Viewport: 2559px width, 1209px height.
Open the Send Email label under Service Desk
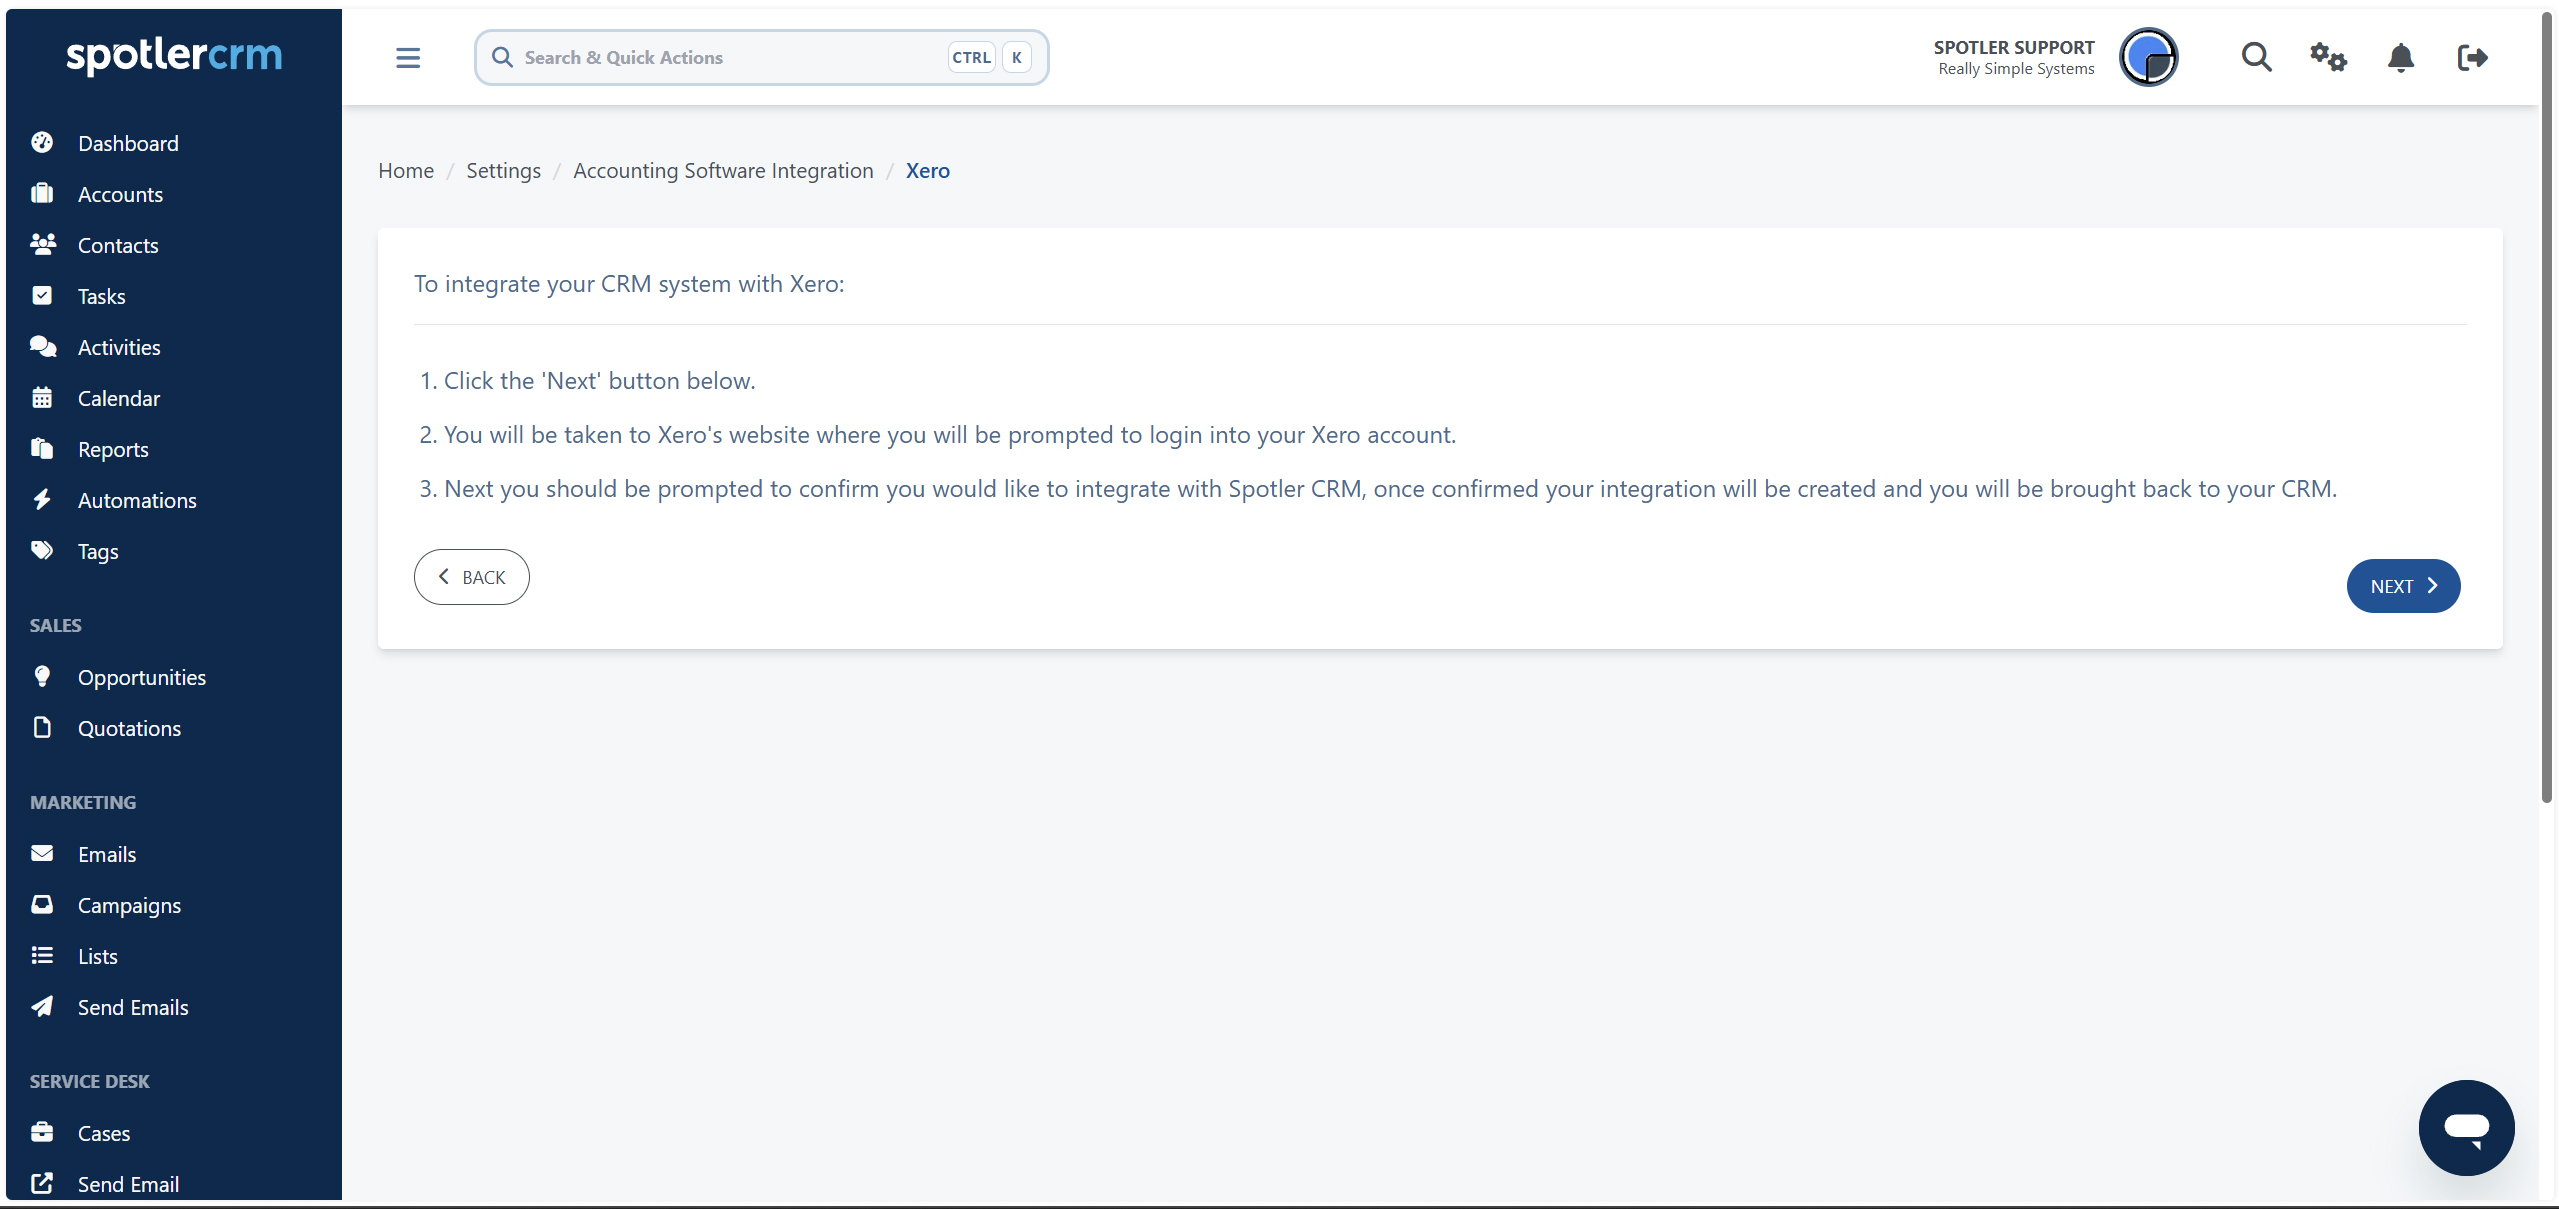[128, 1184]
